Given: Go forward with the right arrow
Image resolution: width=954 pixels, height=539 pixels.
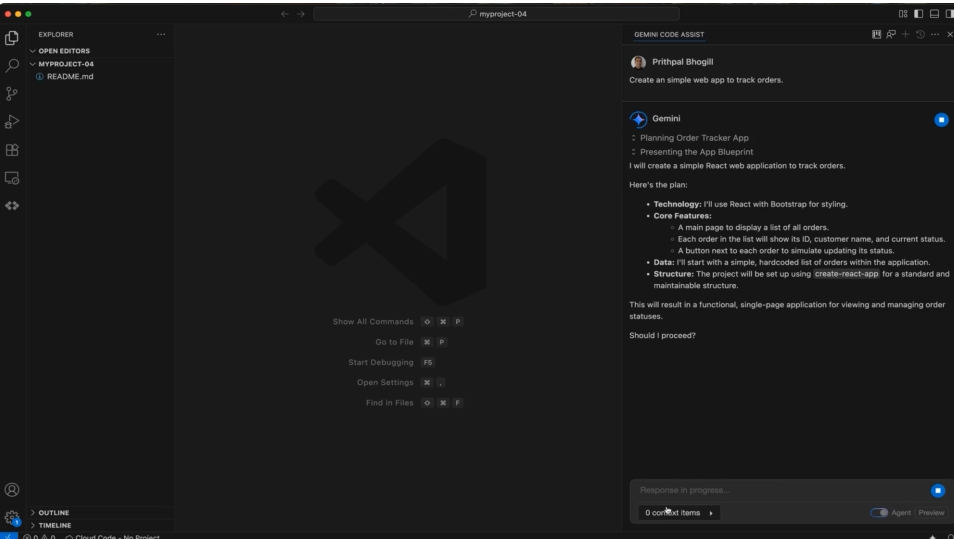Looking at the screenshot, I should 301,14.
